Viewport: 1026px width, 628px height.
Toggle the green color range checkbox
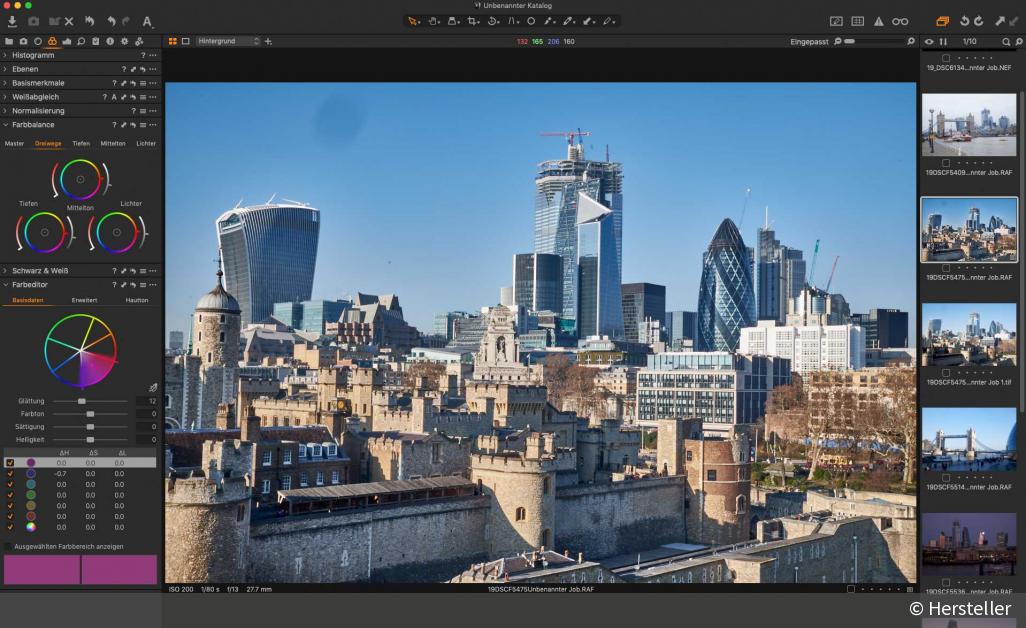10,495
